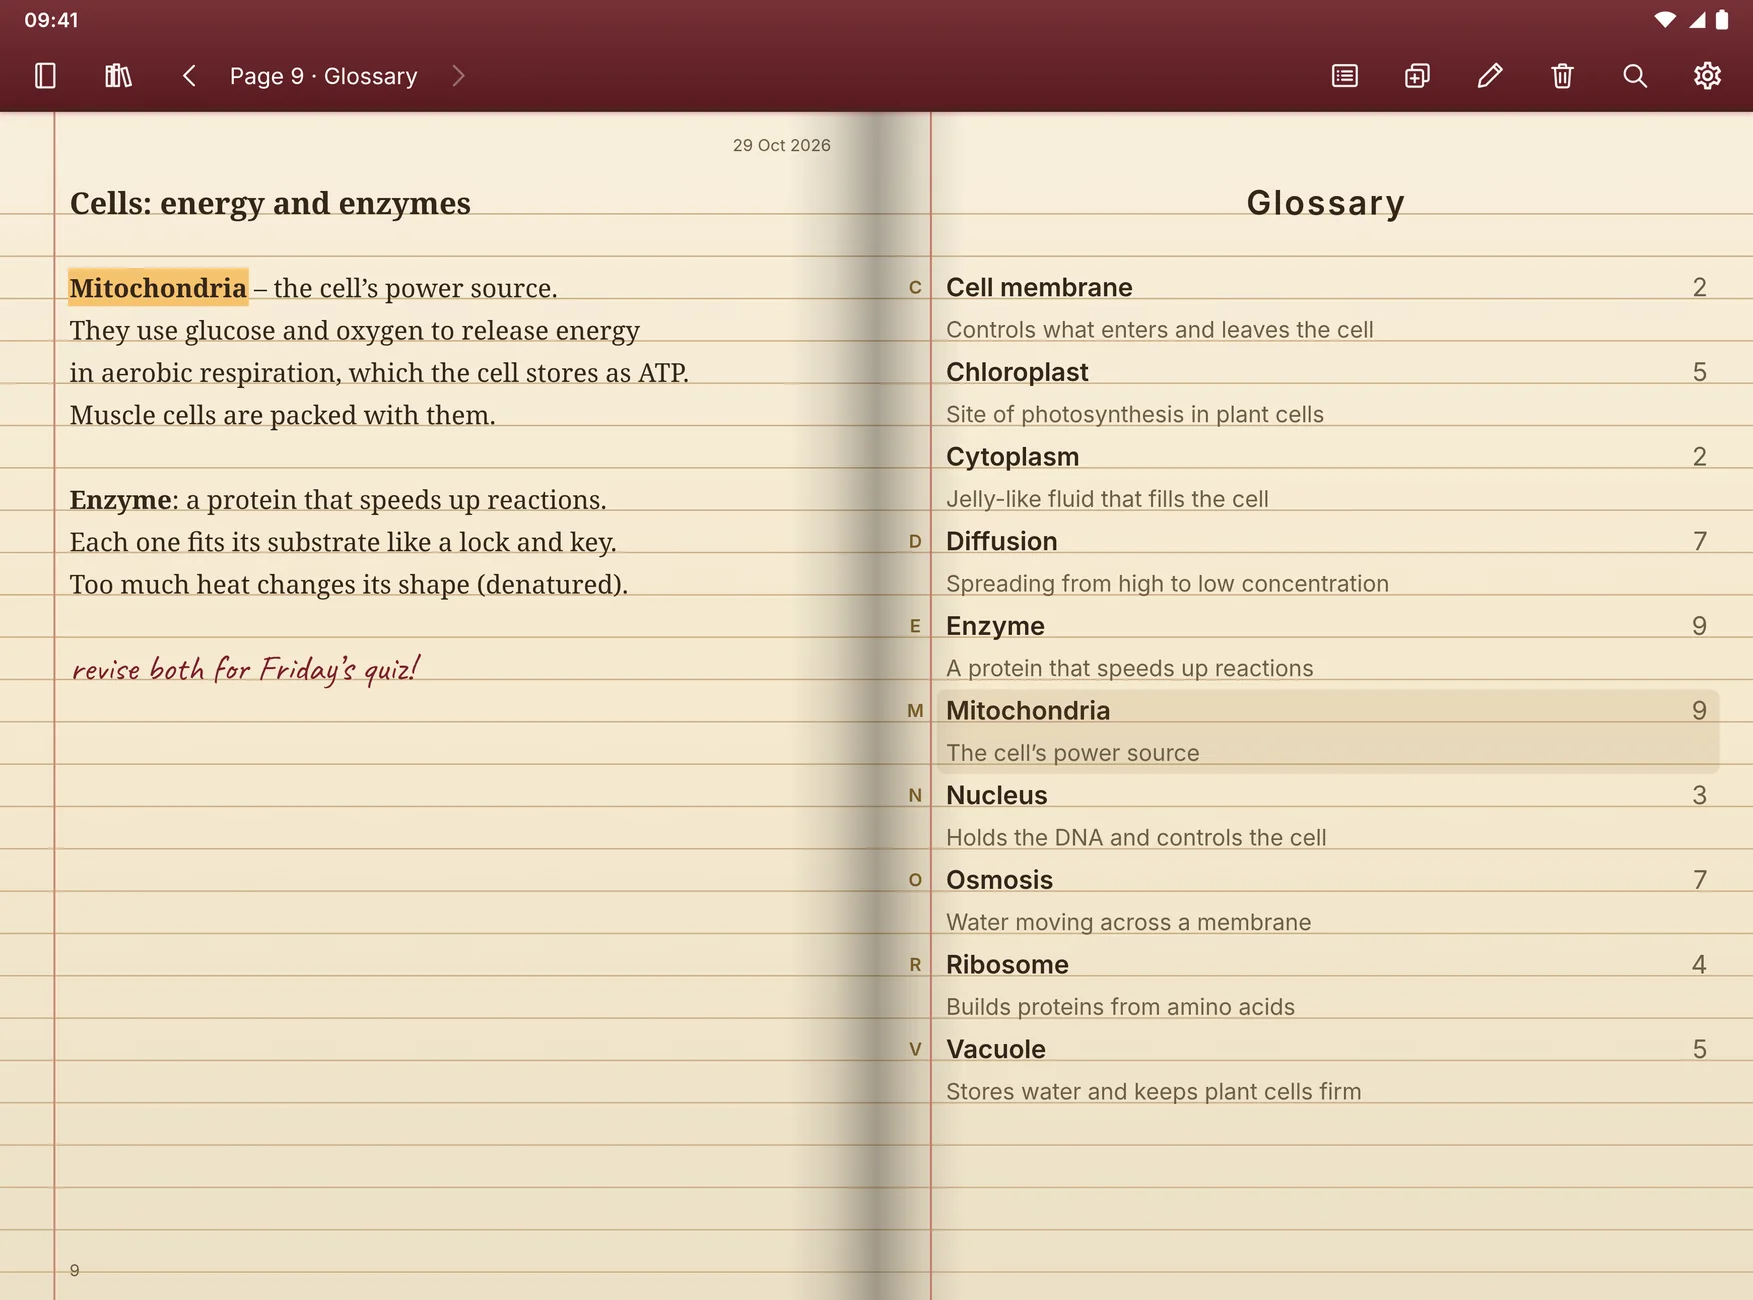Tap the battery status icon
This screenshot has width=1753, height=1300.
(1722, 20)
